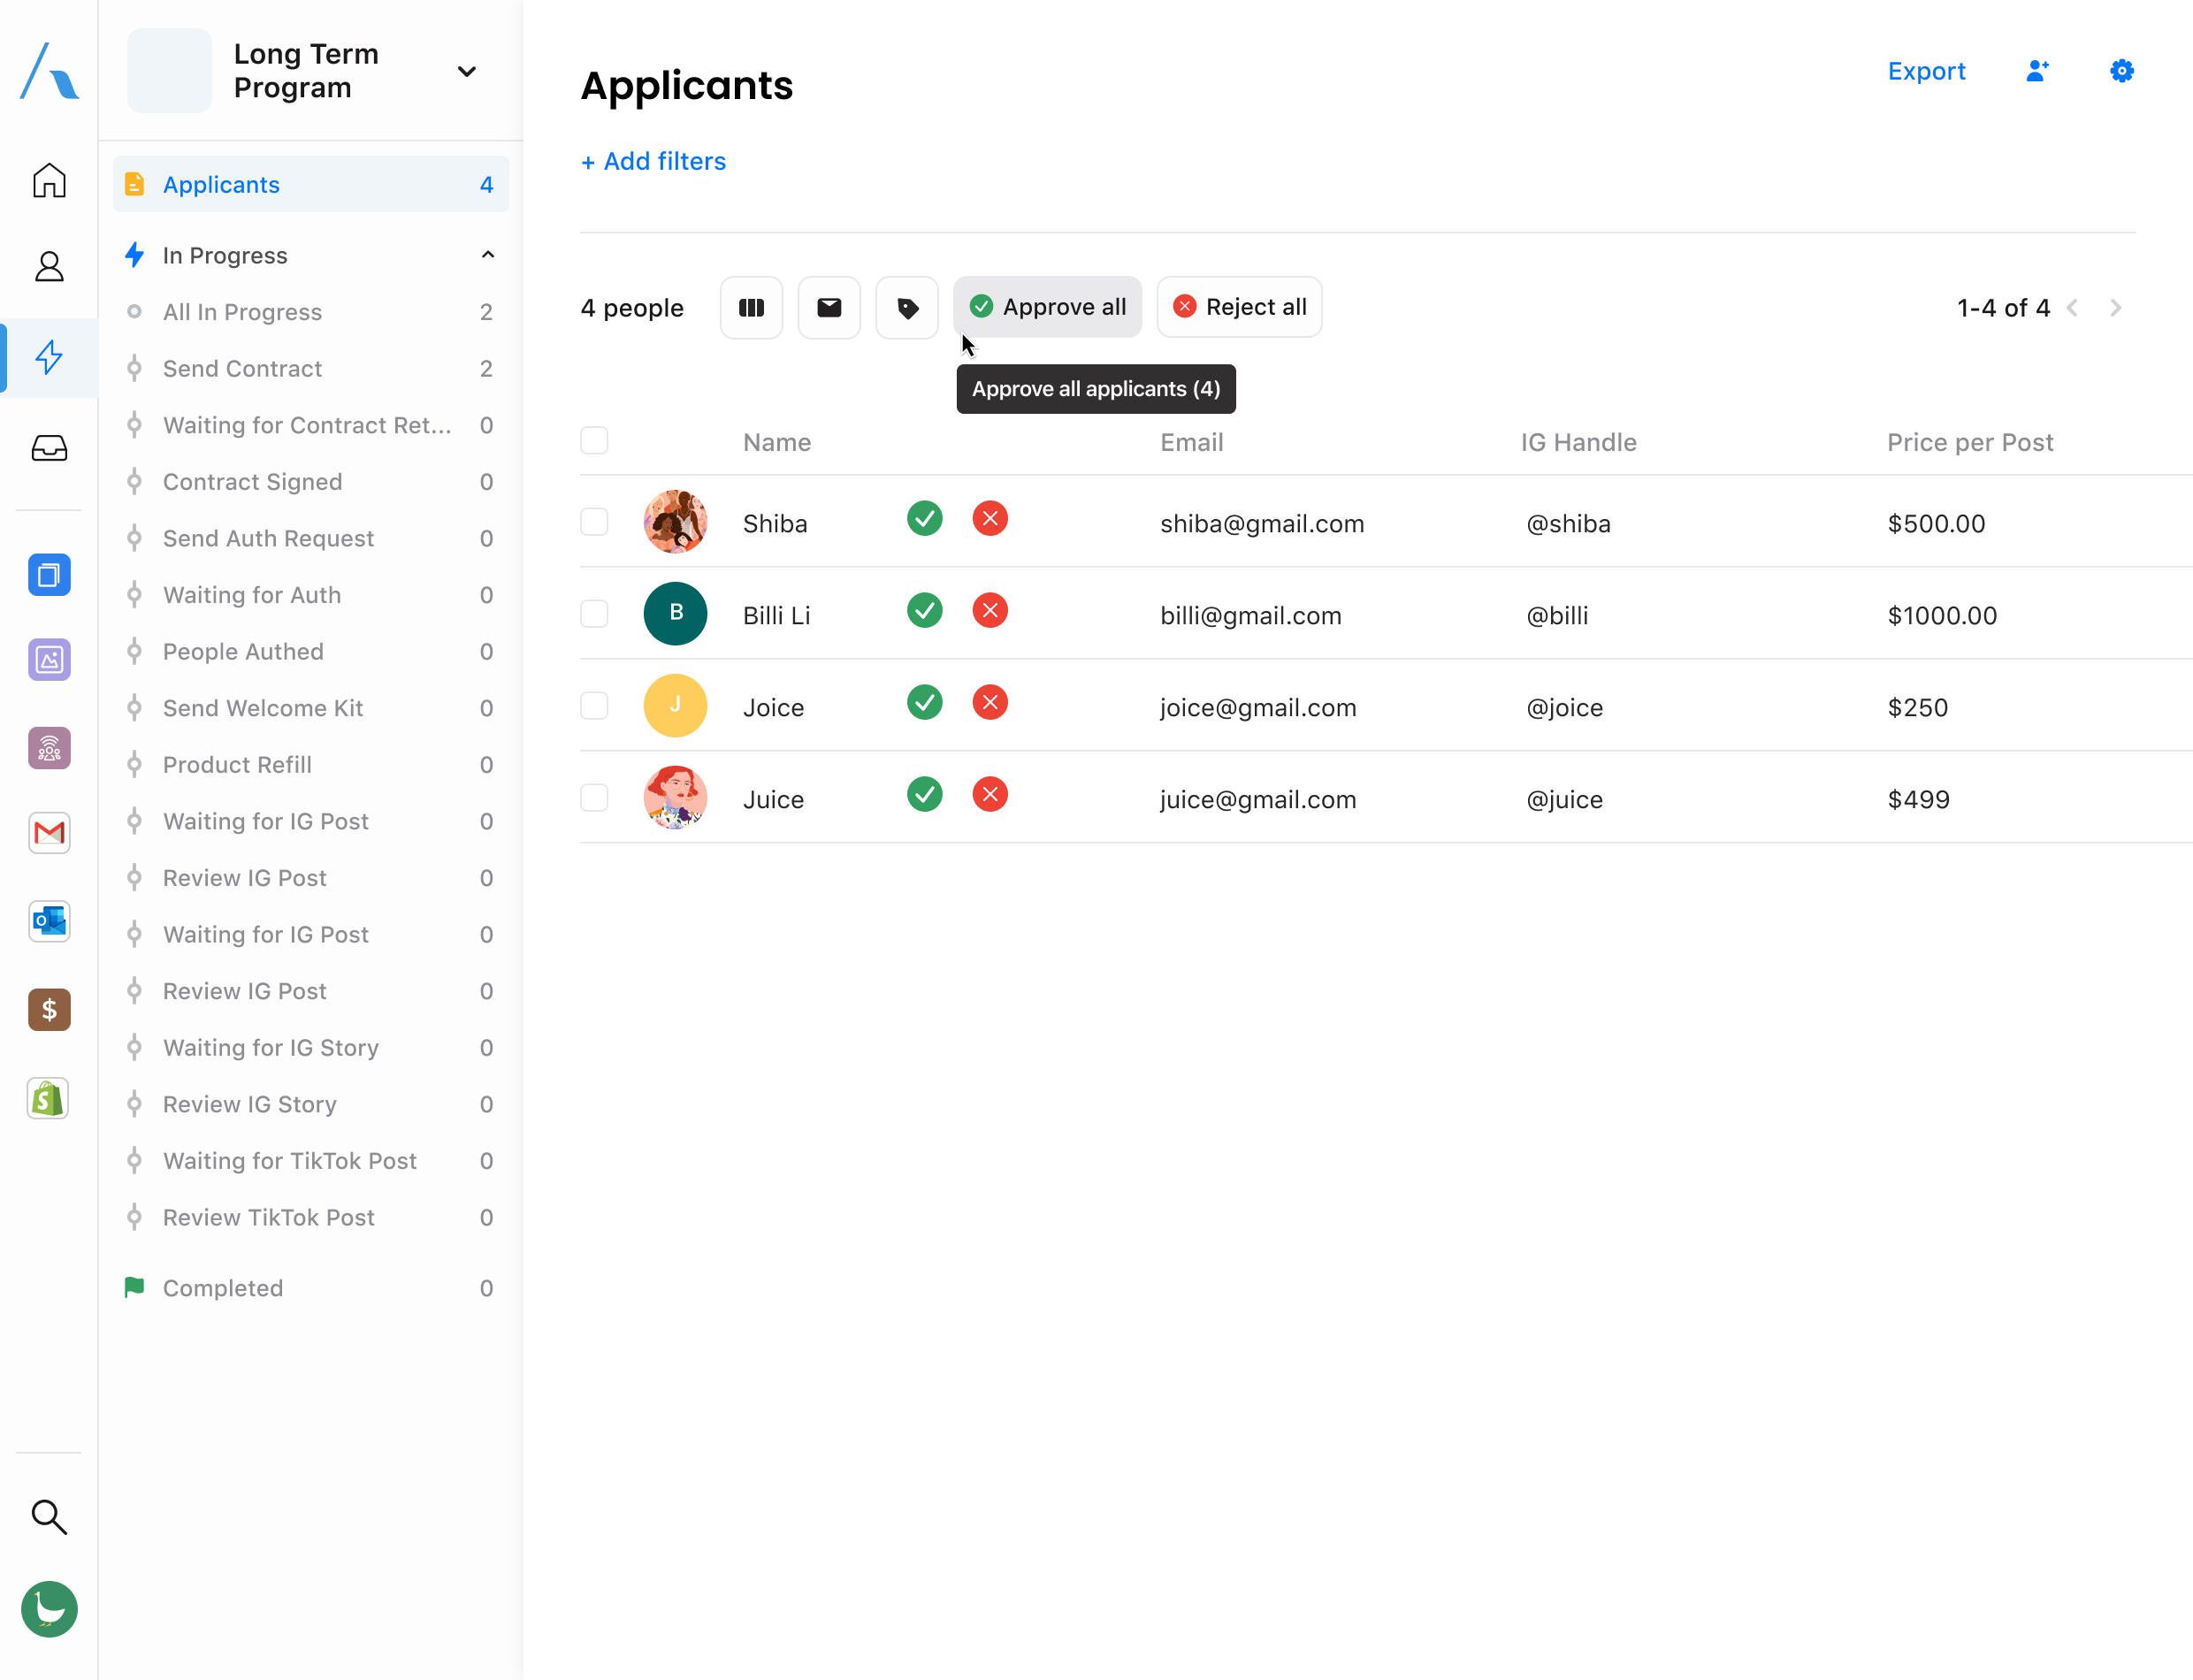Open the Gmail integration in sidebar
Screen dimensions: 2193x1680
(x=49, y=833)
